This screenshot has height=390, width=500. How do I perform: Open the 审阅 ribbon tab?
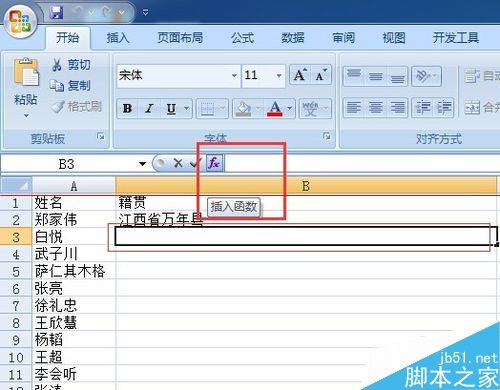pyautogui.click(x=343, y=38)
